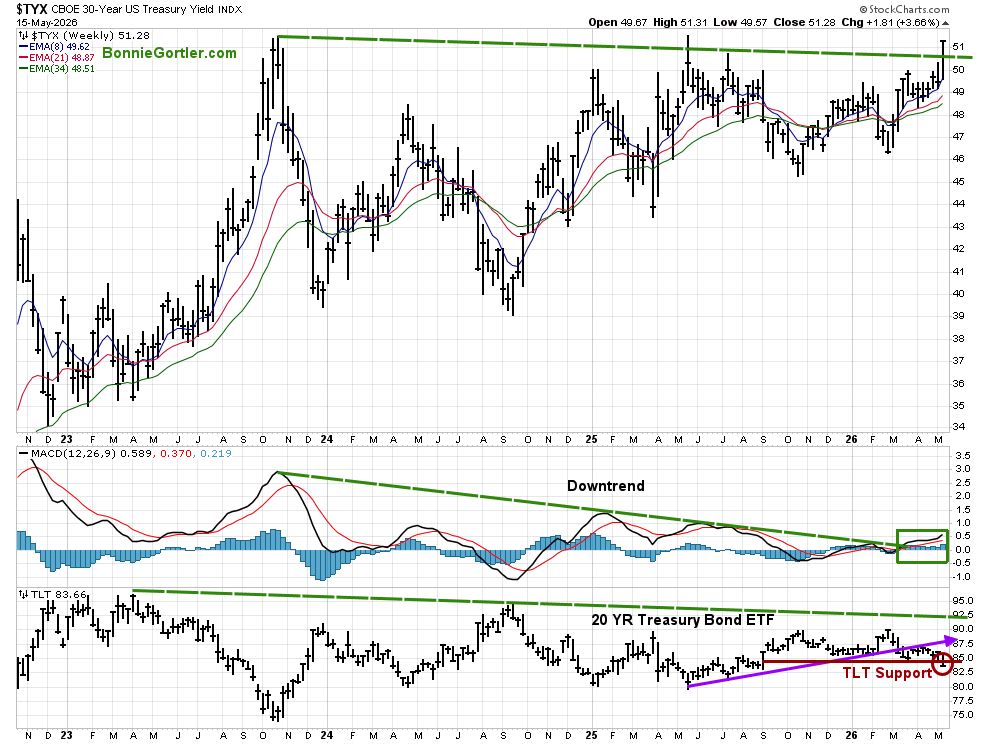Click the green EMA(34) legend marker
Viewport: 990px width, 744px height.
(x=24, y=68)
